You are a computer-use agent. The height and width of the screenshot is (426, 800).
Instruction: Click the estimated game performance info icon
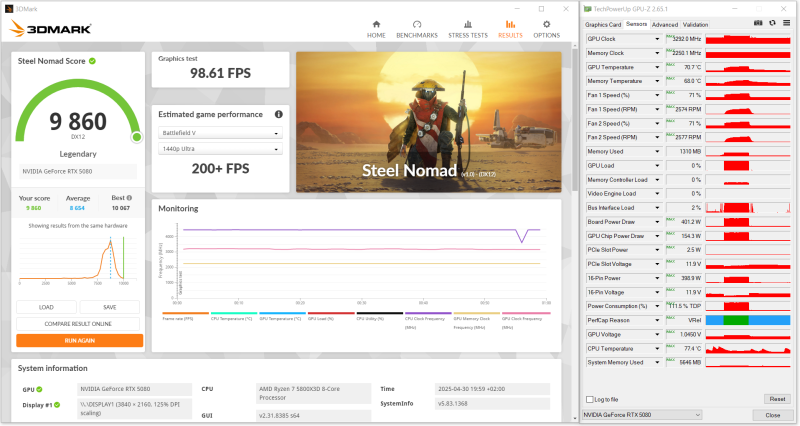pyautogui.click(x=279, y=114)
